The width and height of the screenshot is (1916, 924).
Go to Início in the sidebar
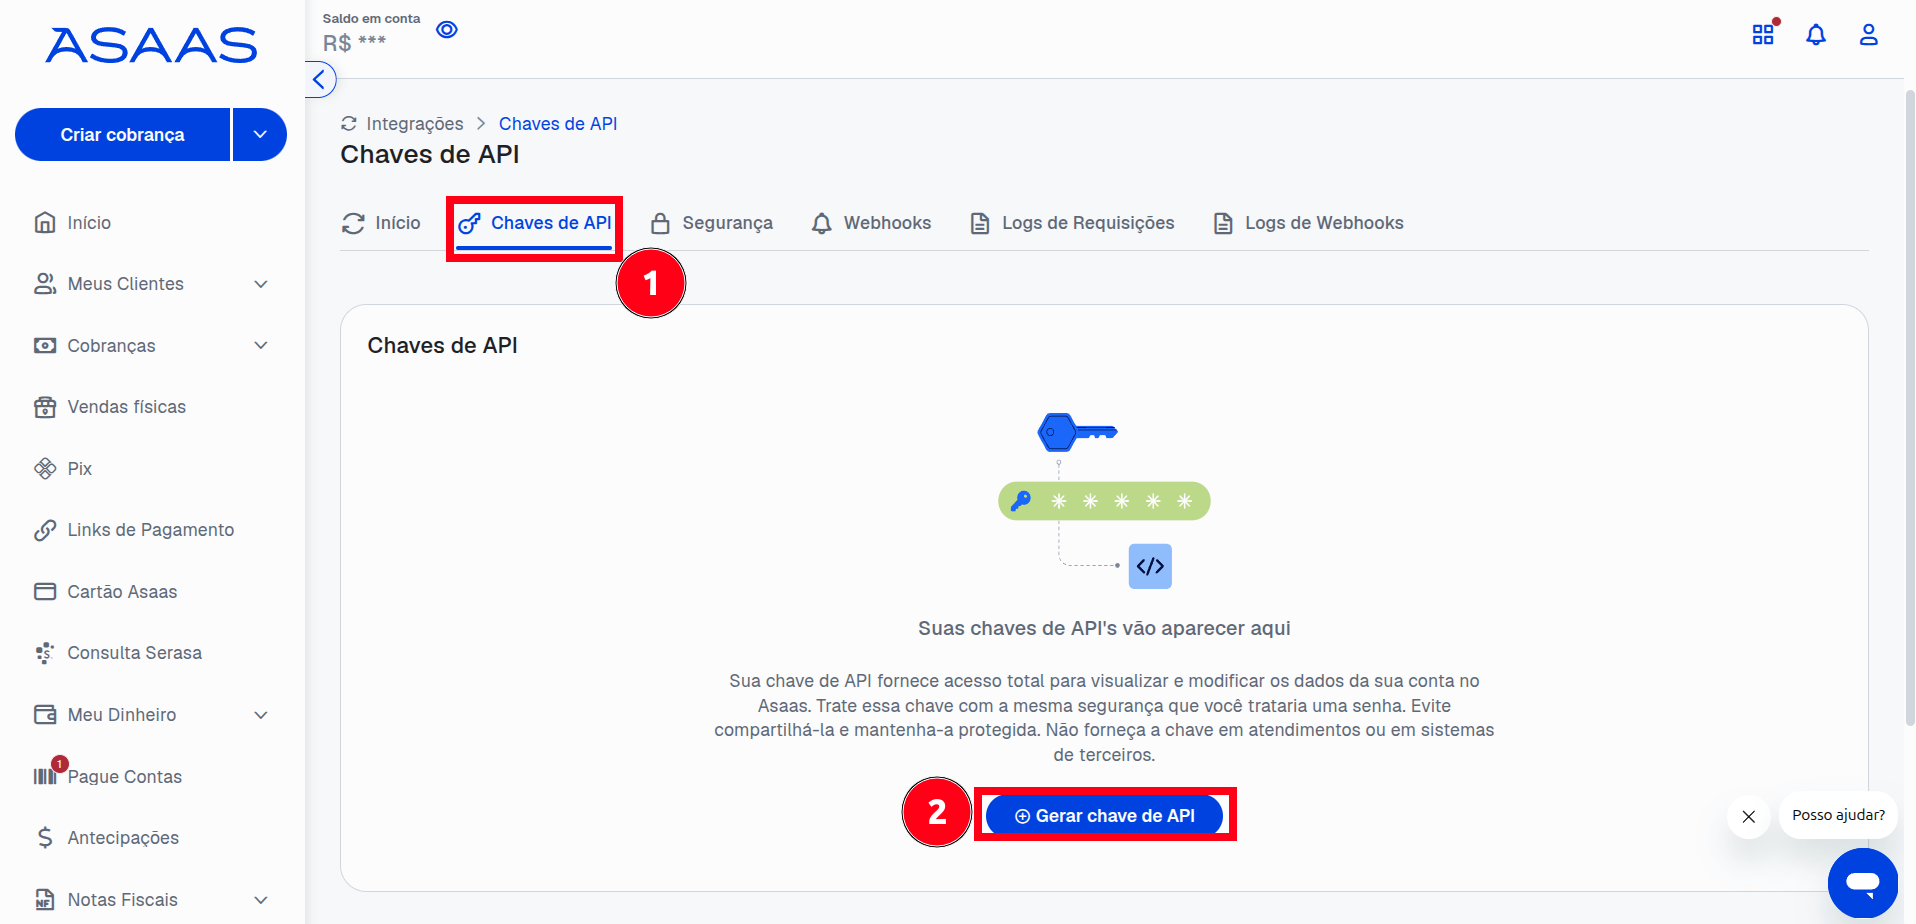click(x=89, y=223)
